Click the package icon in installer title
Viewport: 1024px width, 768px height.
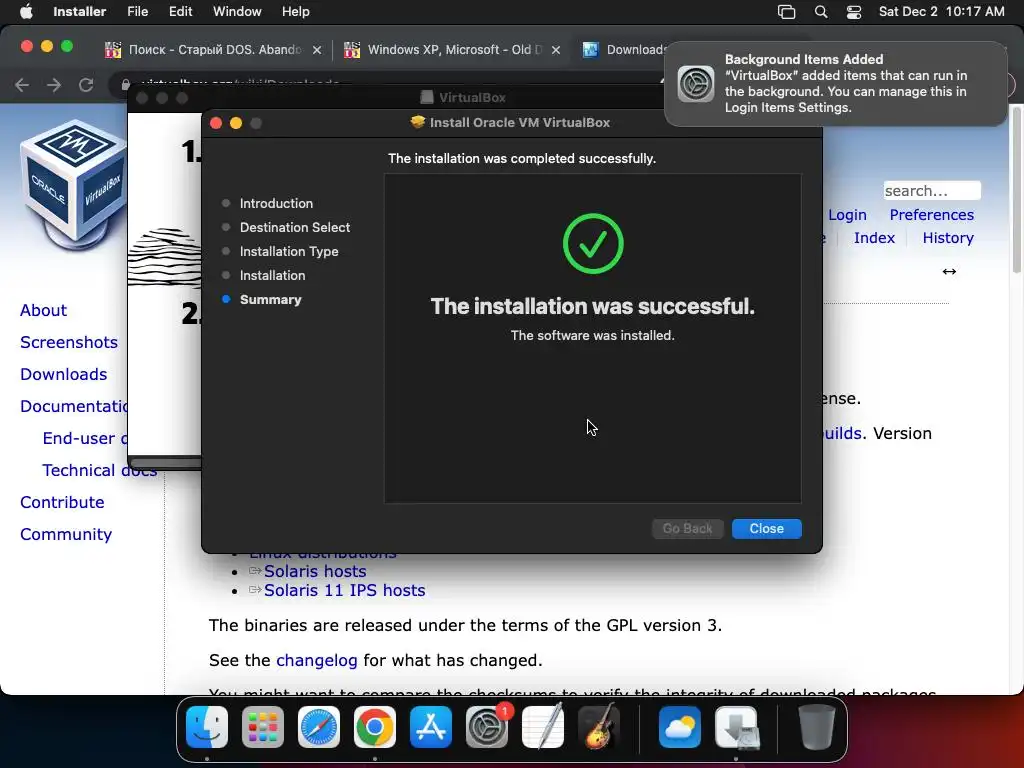pos(417,122)
